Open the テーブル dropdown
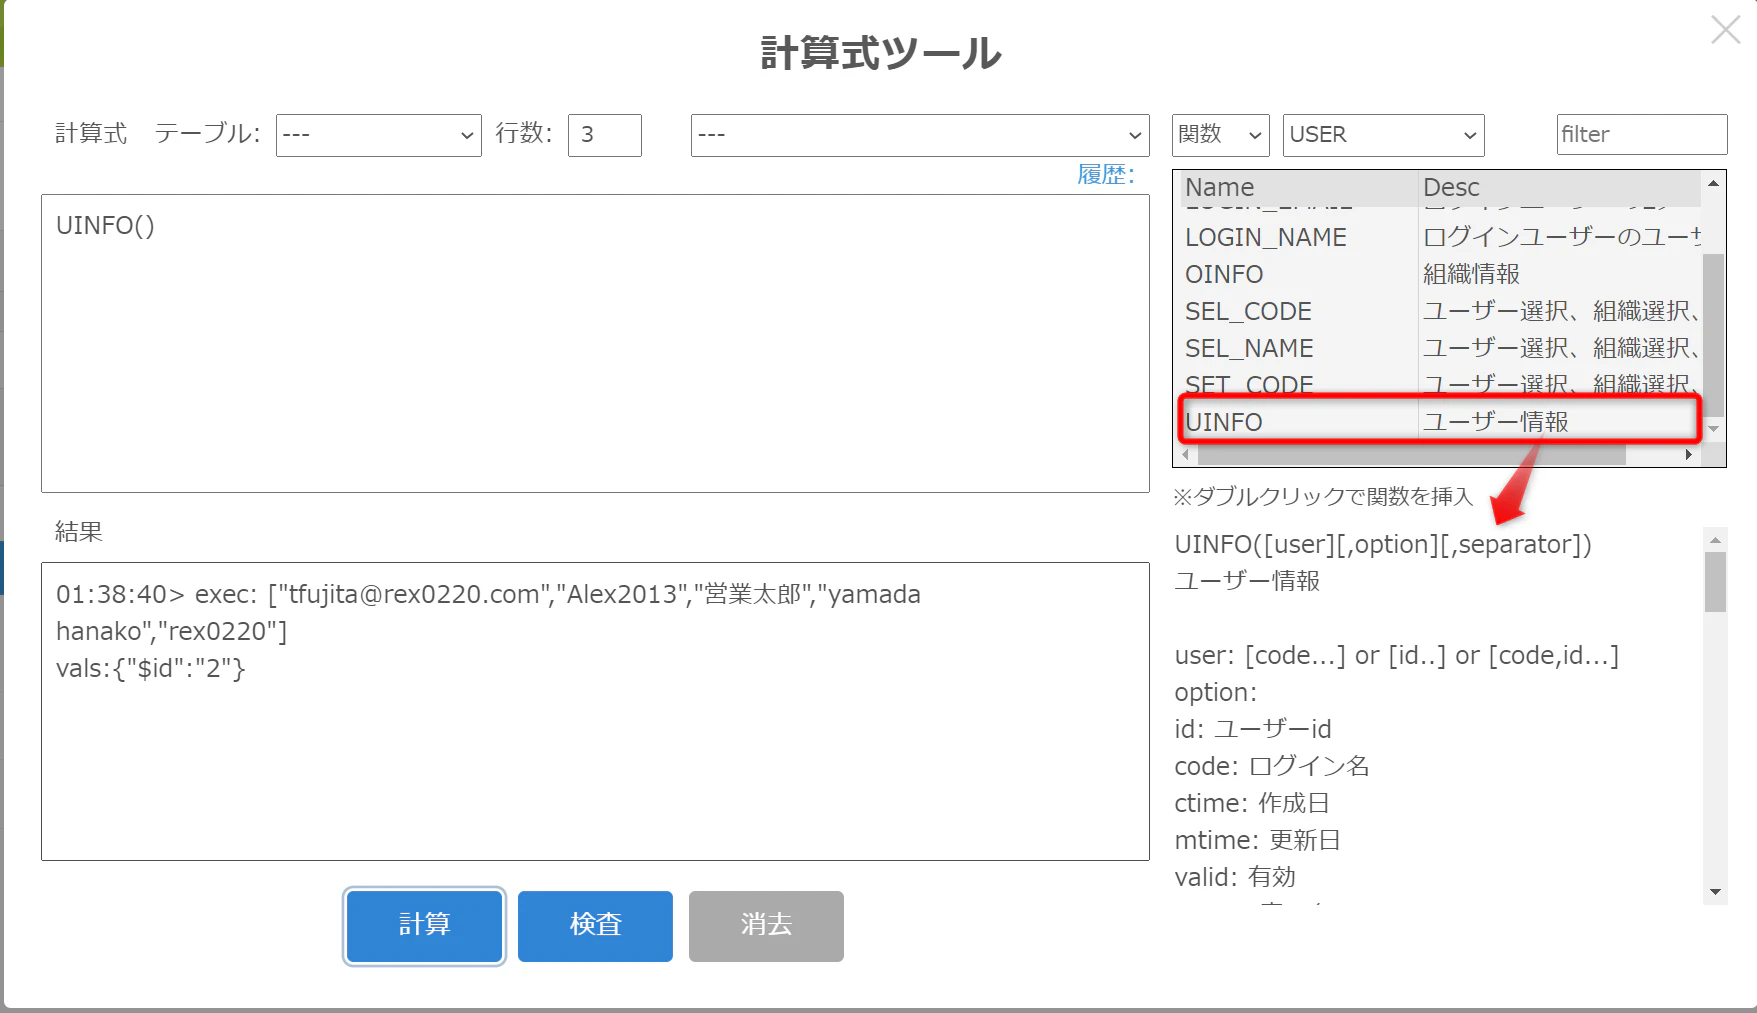 pyautogui.click(x=378, y=135)
